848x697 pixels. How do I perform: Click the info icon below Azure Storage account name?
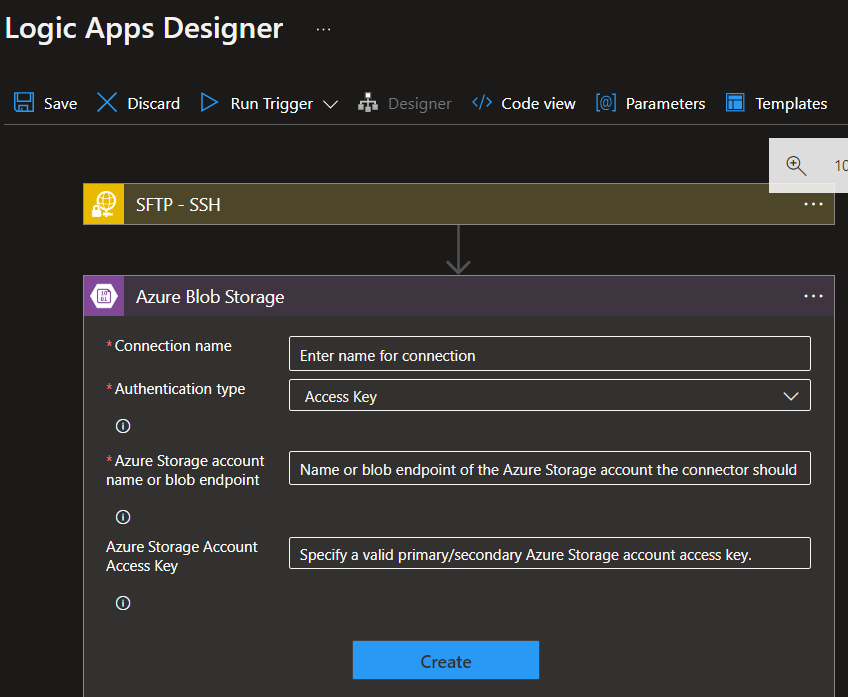pyautogui.click(x=122, y=517)
